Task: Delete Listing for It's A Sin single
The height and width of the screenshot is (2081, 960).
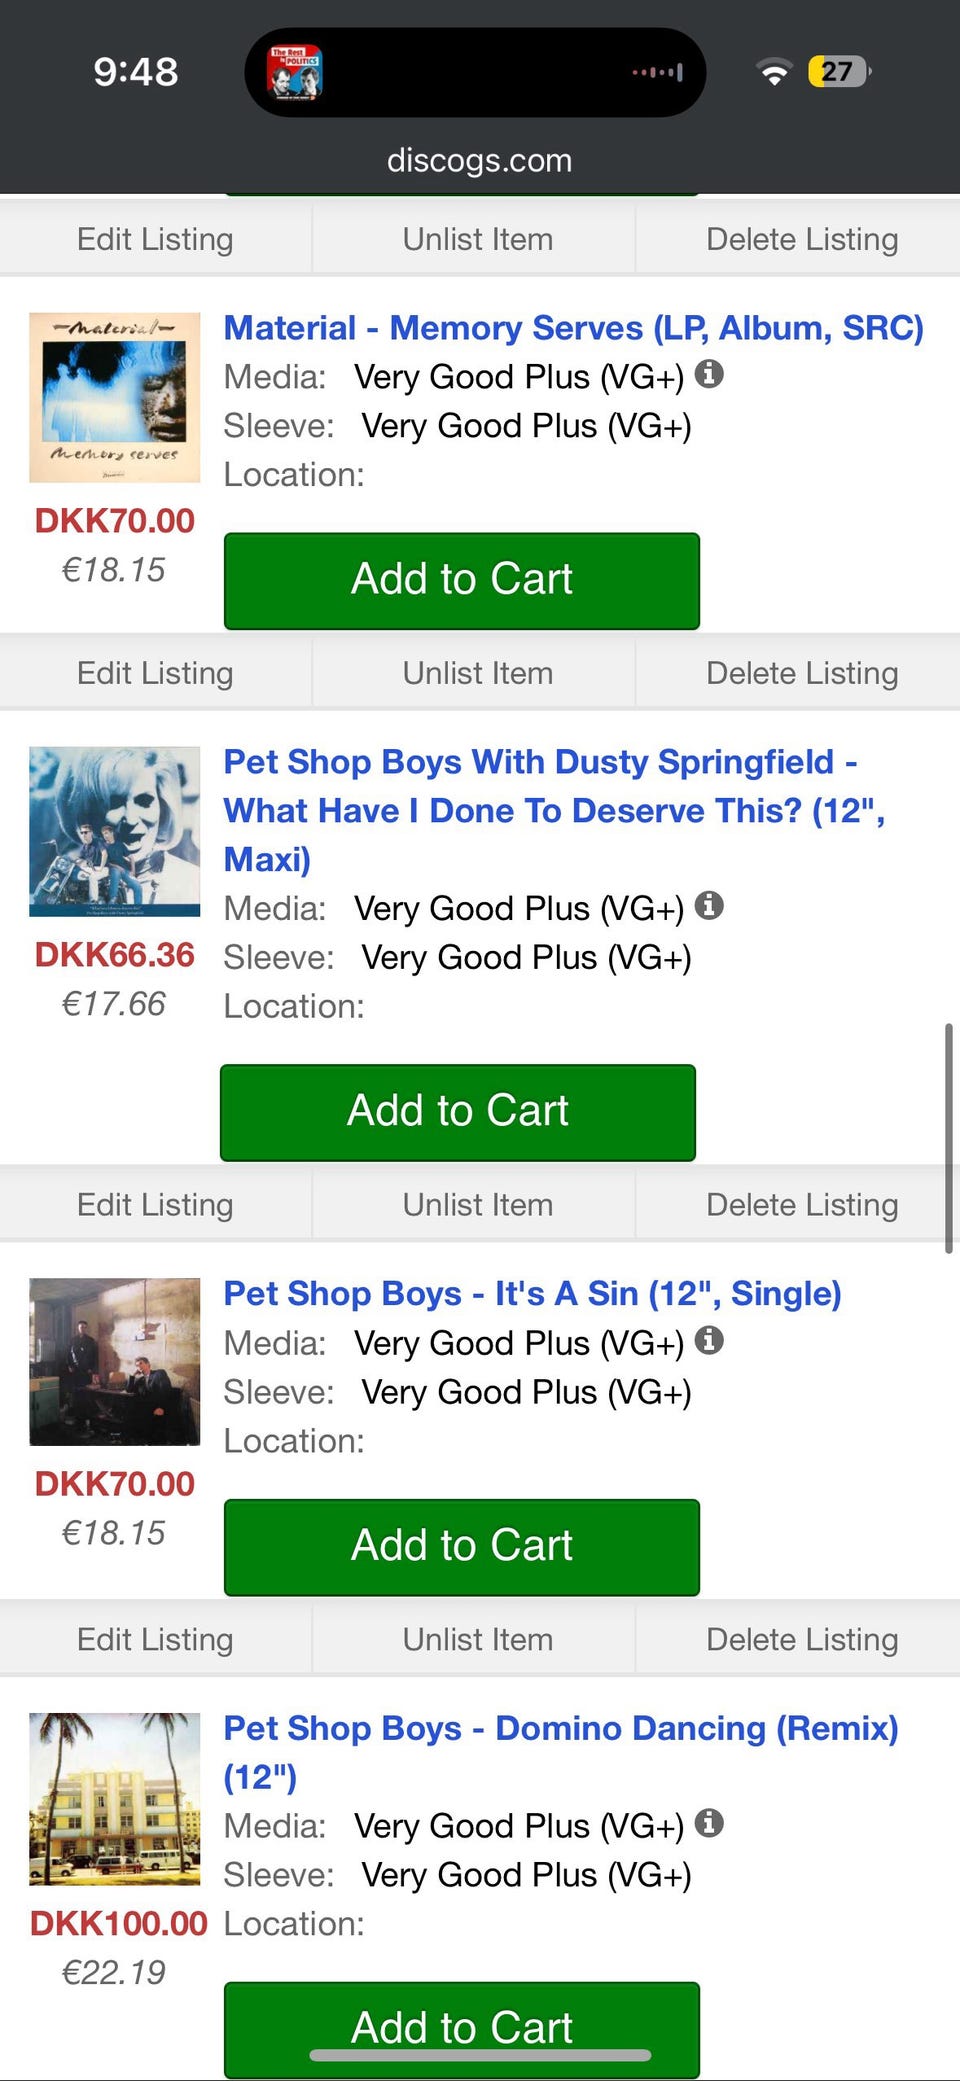Action: pos(801,1639)
